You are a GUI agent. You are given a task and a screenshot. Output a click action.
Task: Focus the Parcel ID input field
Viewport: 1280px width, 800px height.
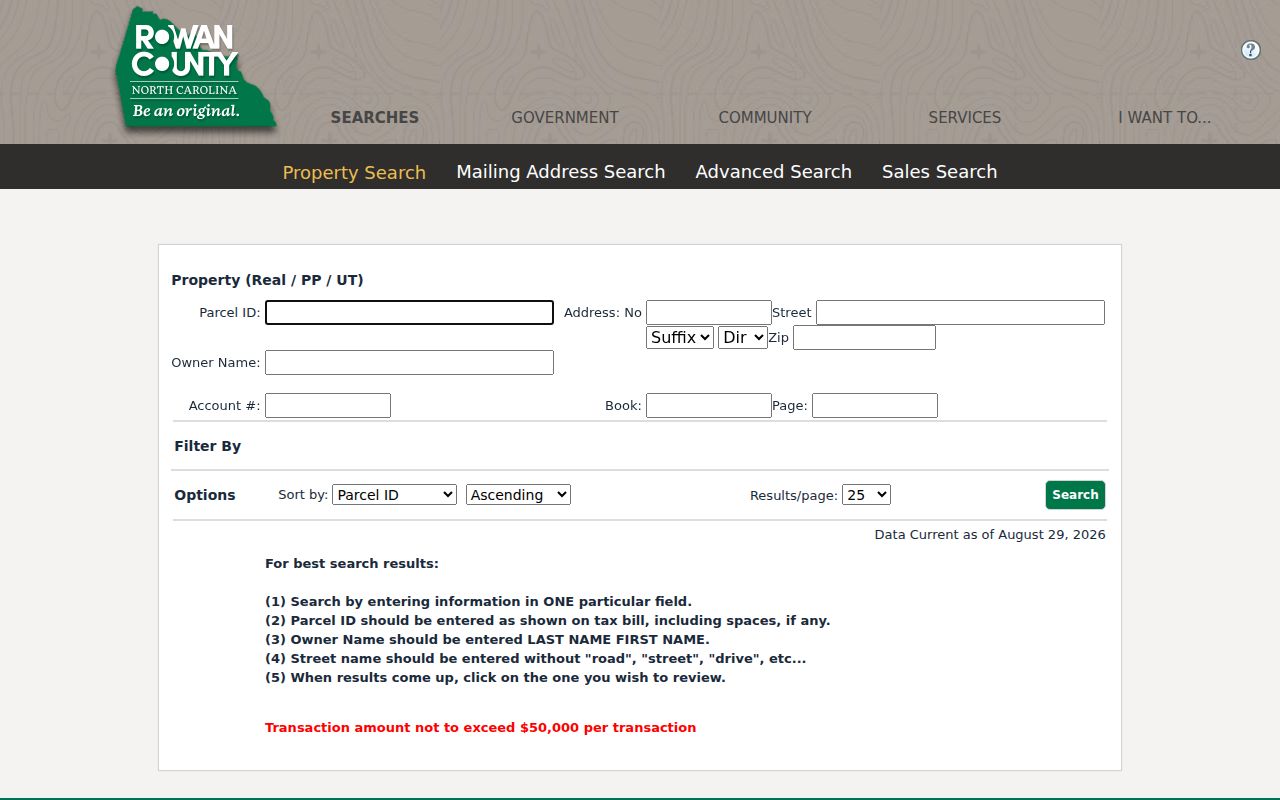click(409, 312)
